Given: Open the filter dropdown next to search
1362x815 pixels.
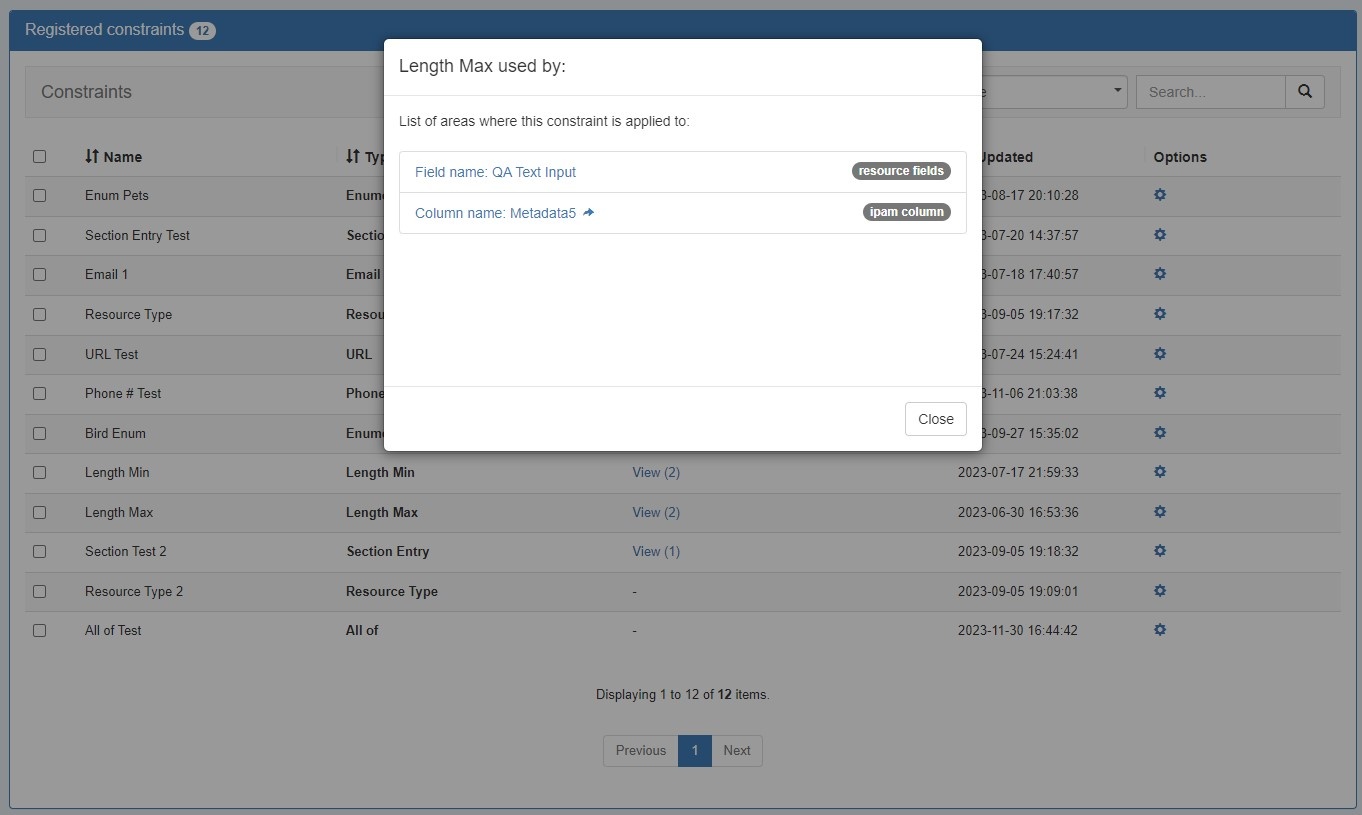Looking at the screenshot, I should 1054,92.
